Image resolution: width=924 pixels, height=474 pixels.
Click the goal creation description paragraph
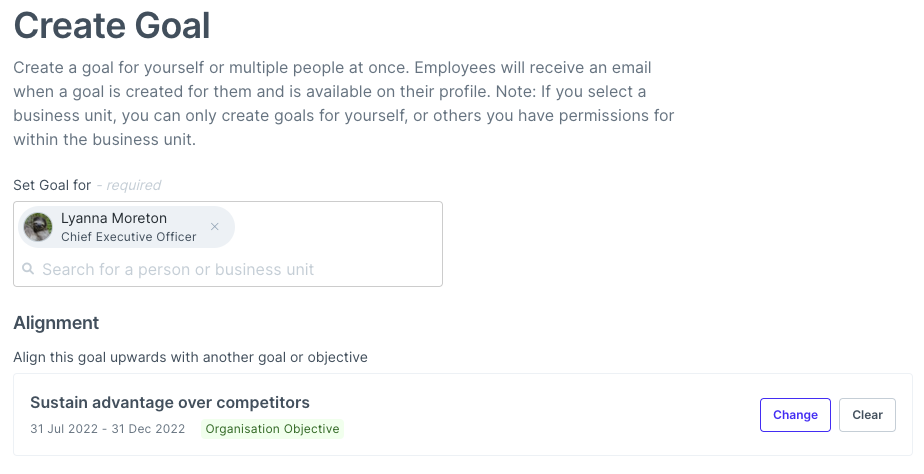[344, 104]
